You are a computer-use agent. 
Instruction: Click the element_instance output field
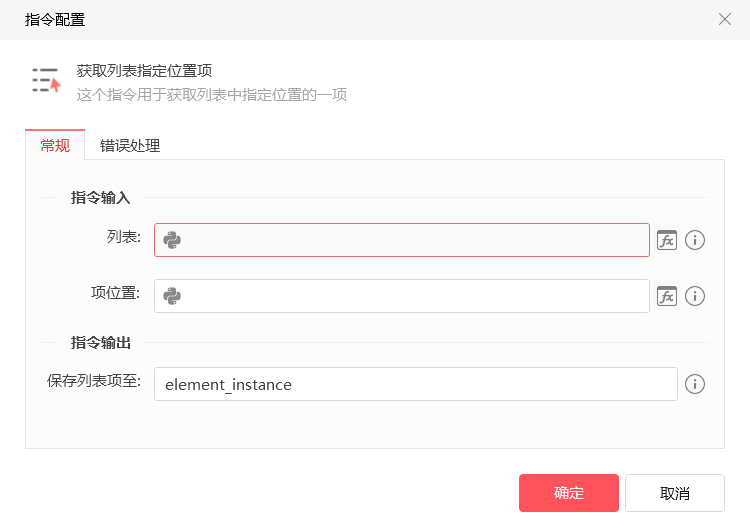(x=416, y=384)
